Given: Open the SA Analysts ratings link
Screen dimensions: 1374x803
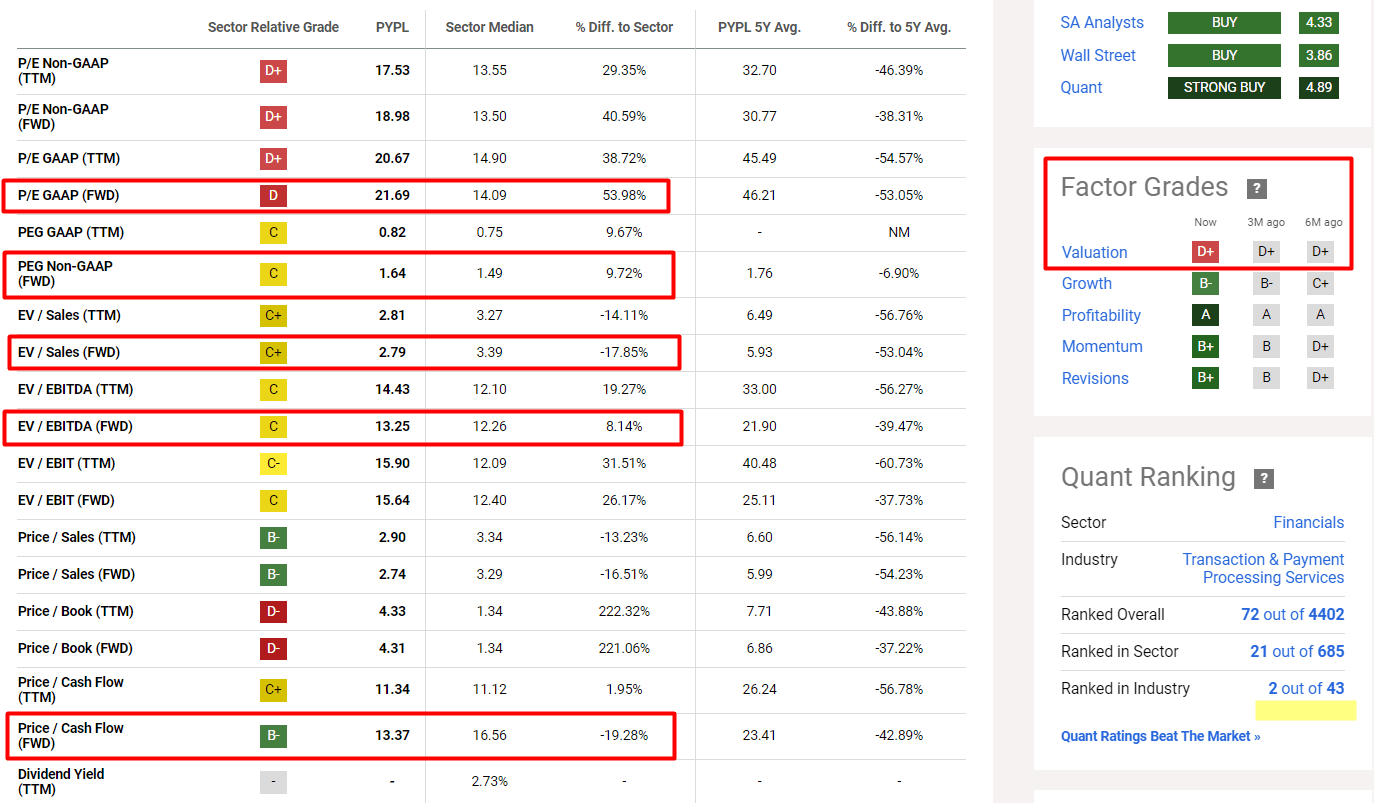Looking at the screenshot, I should point(1102,22).
